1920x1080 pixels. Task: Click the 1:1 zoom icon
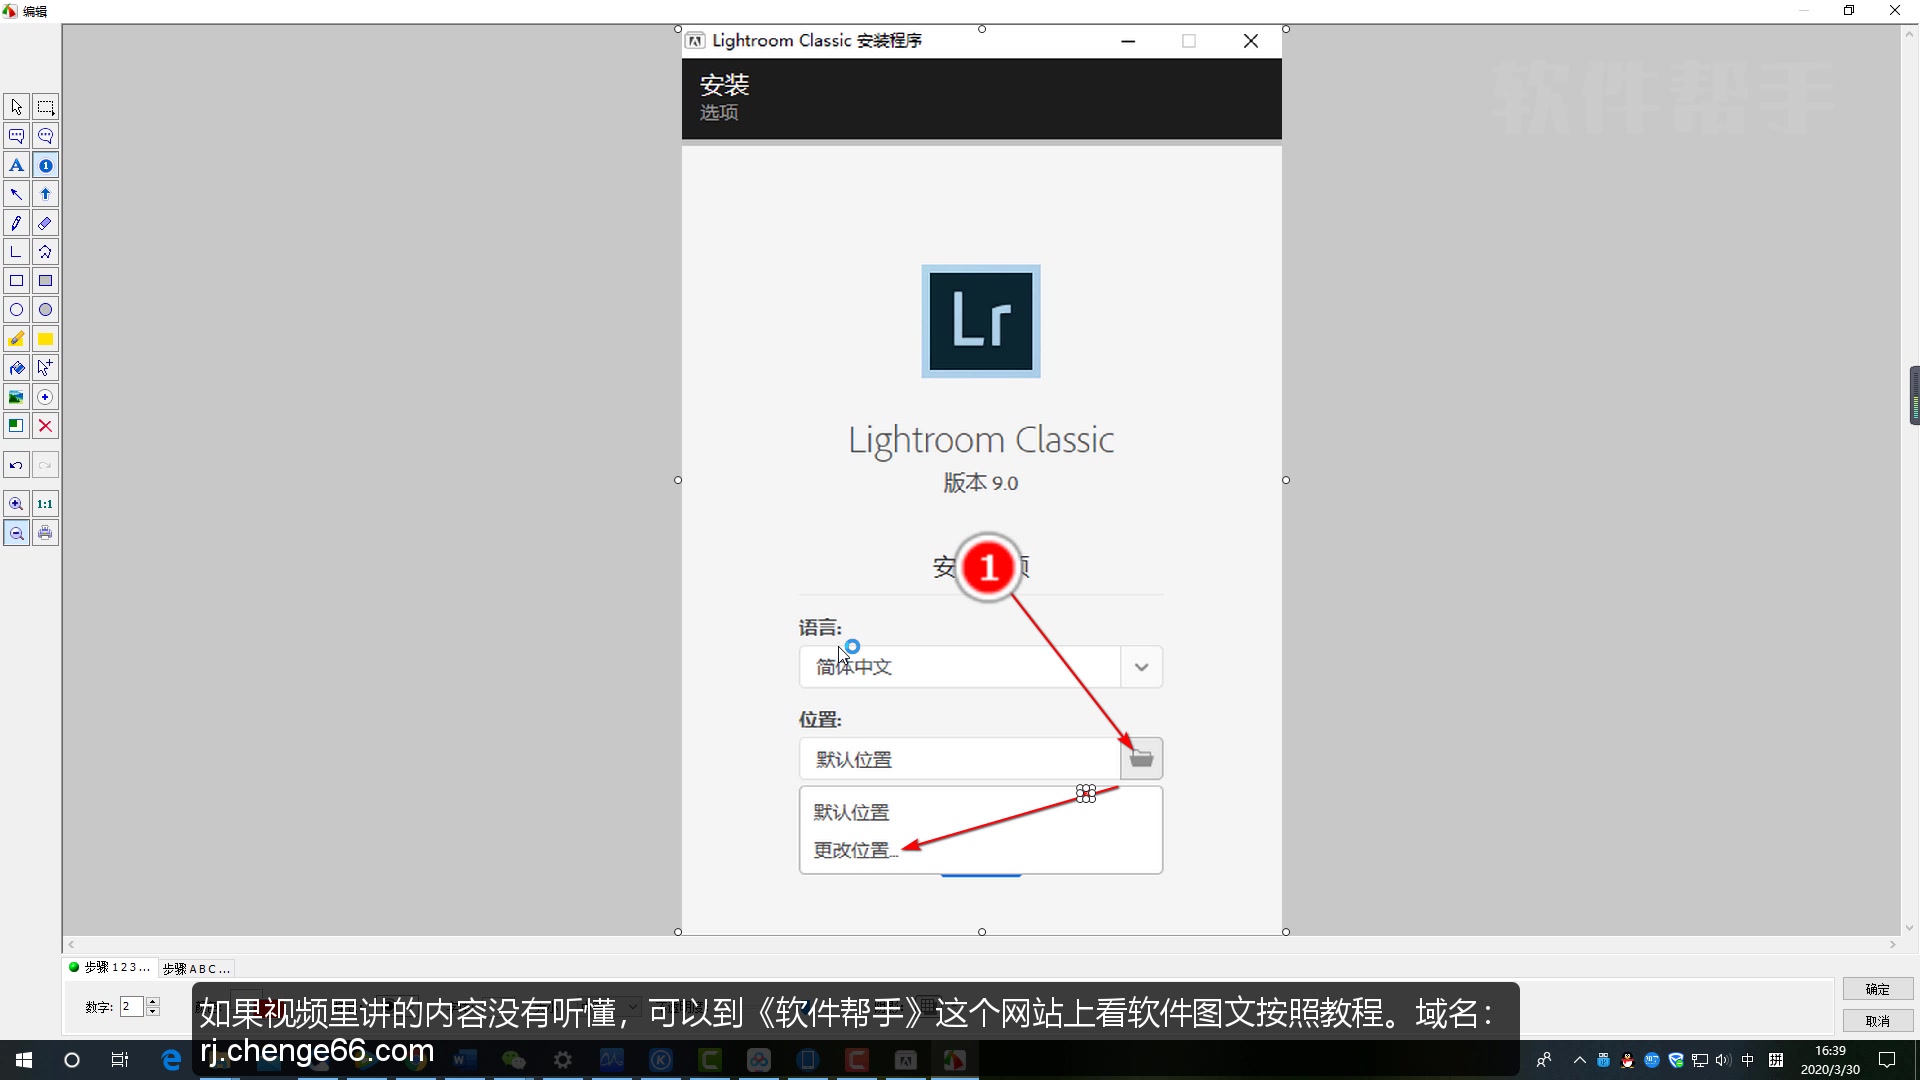coord(45,504)
